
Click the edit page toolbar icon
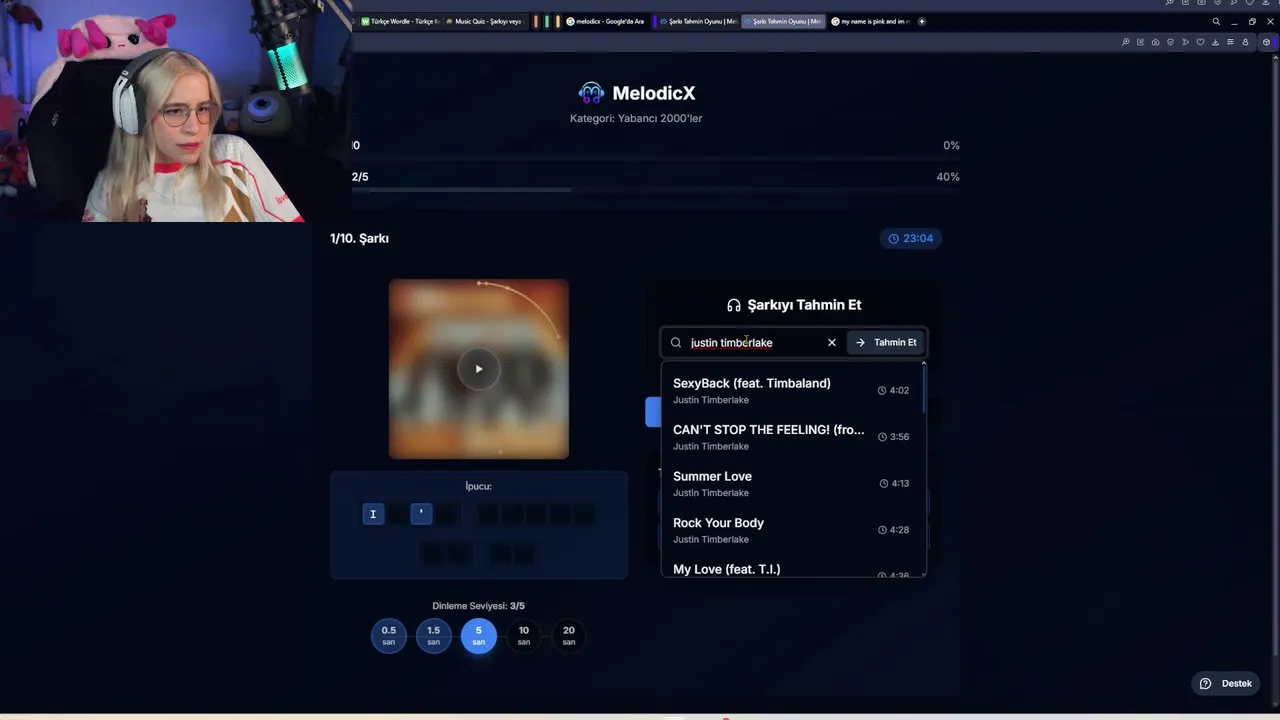[1140, 42]
